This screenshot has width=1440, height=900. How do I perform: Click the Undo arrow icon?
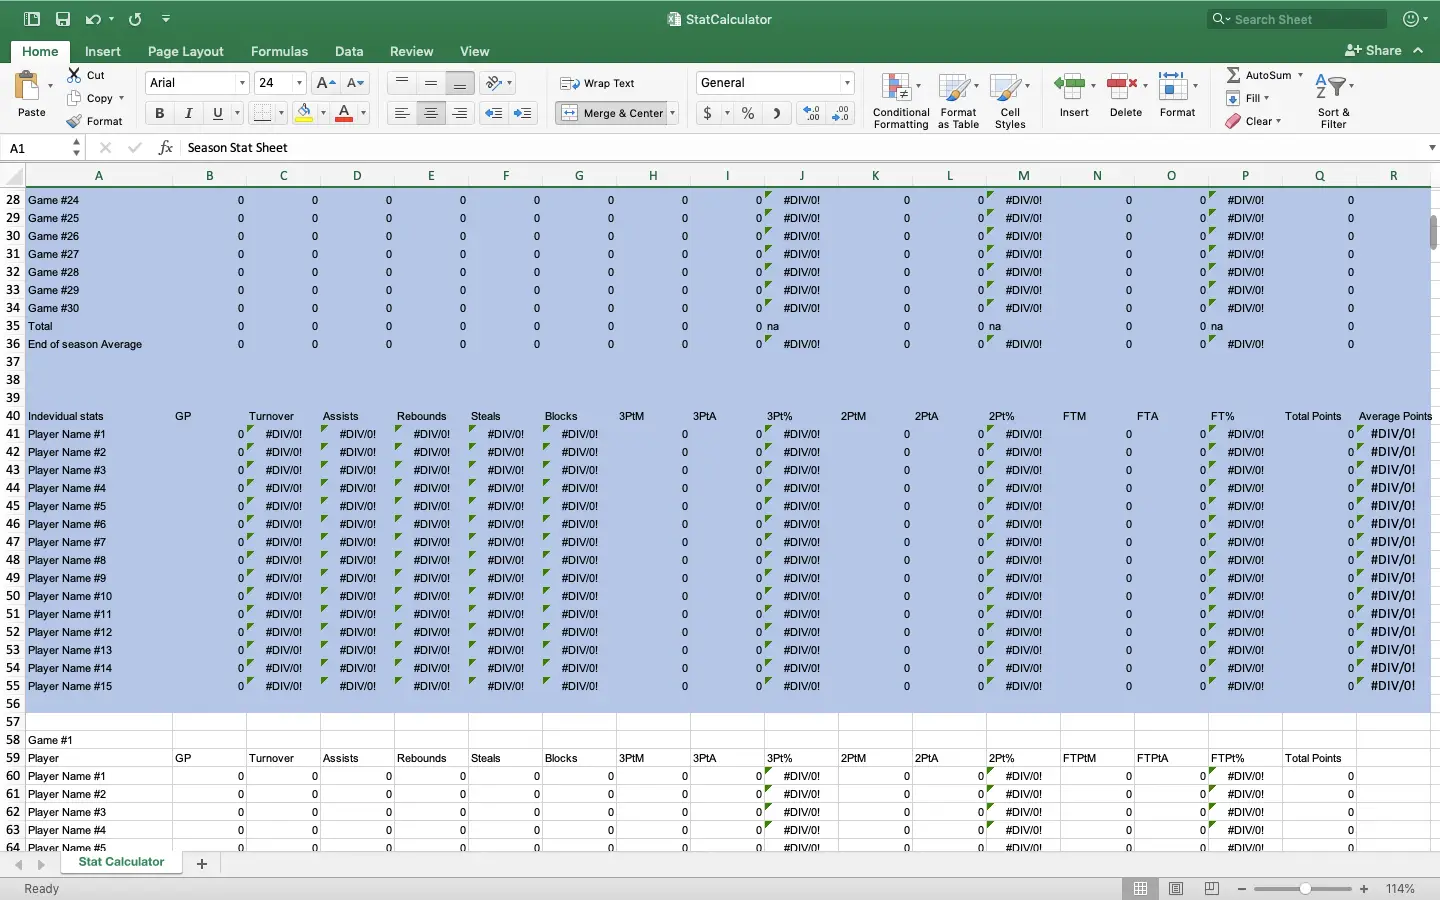(x=93, y=19)
